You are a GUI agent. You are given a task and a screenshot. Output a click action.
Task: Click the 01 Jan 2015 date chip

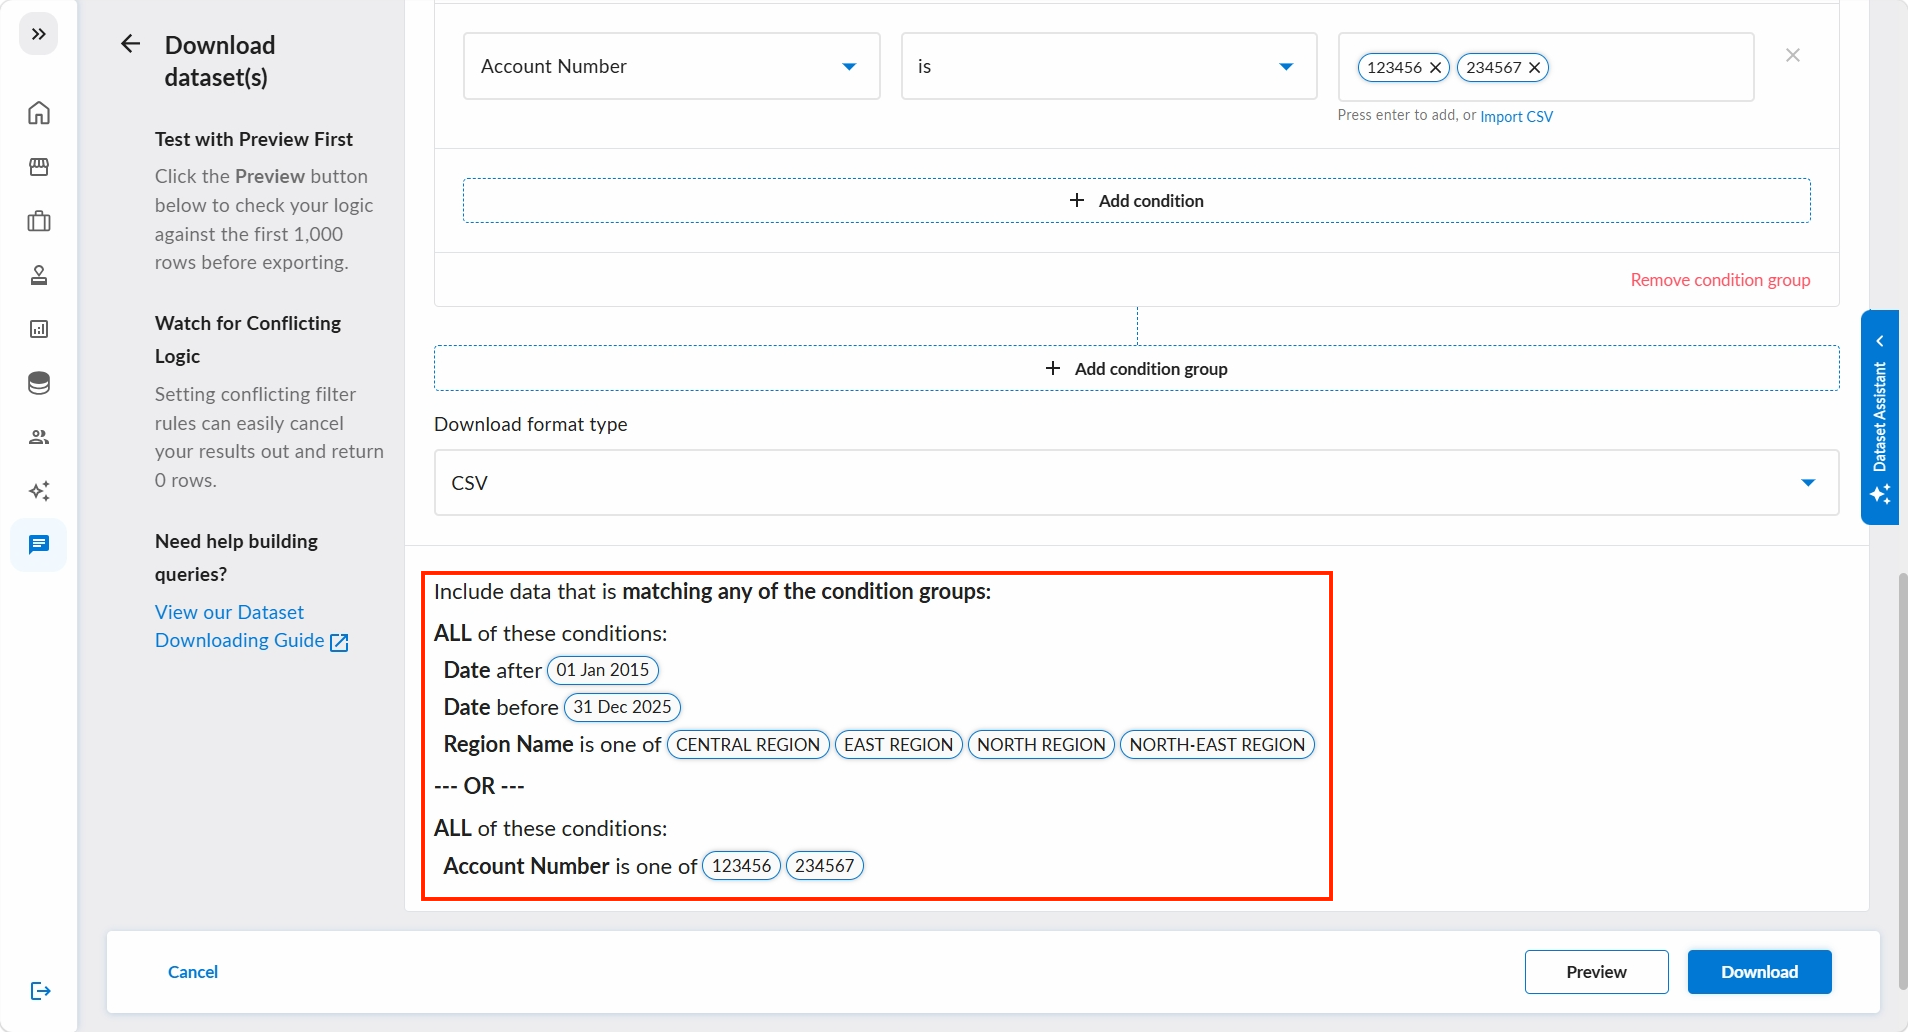tap(603, 670)
